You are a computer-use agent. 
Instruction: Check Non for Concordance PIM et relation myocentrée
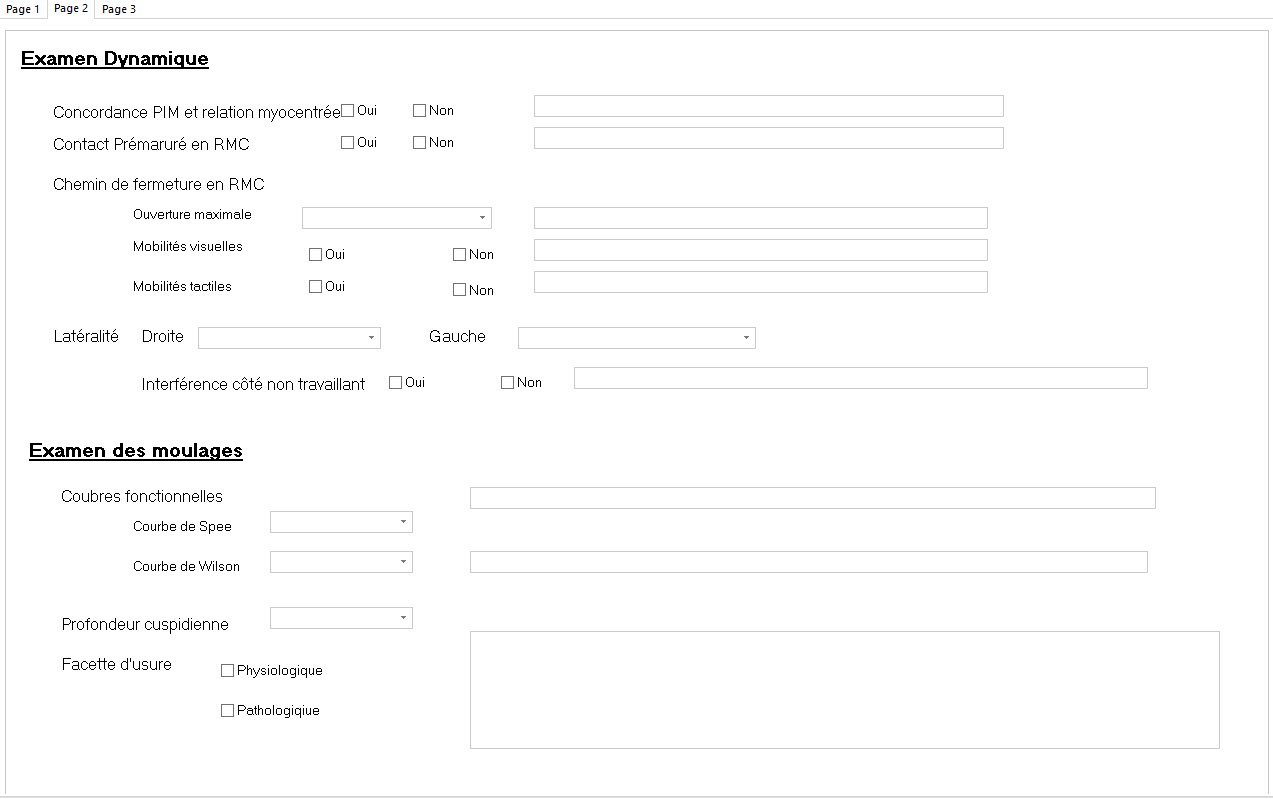(x=420, y=110)
